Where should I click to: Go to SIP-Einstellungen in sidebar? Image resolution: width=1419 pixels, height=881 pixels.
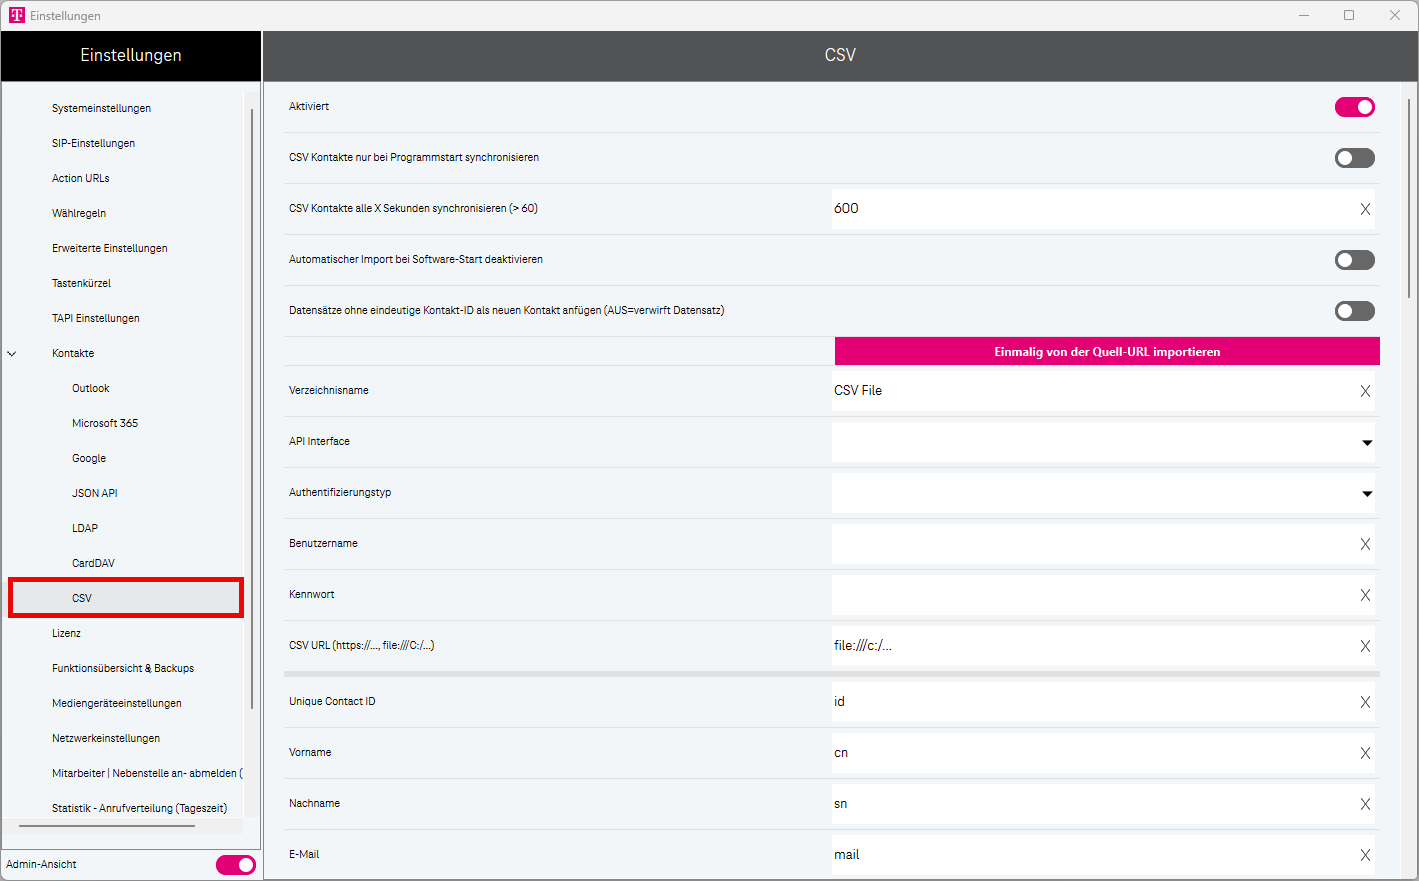coord(93,143)
